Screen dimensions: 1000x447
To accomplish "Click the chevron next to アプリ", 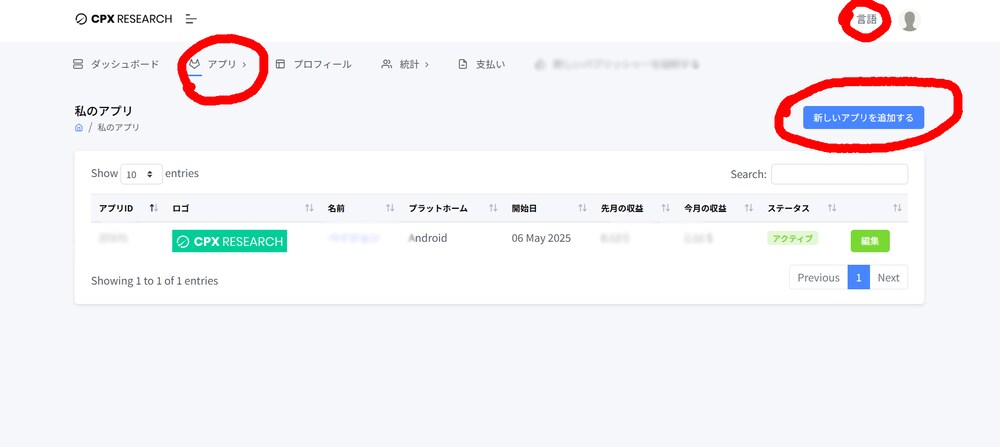I will pyautogui.click(x=244, y=64).
